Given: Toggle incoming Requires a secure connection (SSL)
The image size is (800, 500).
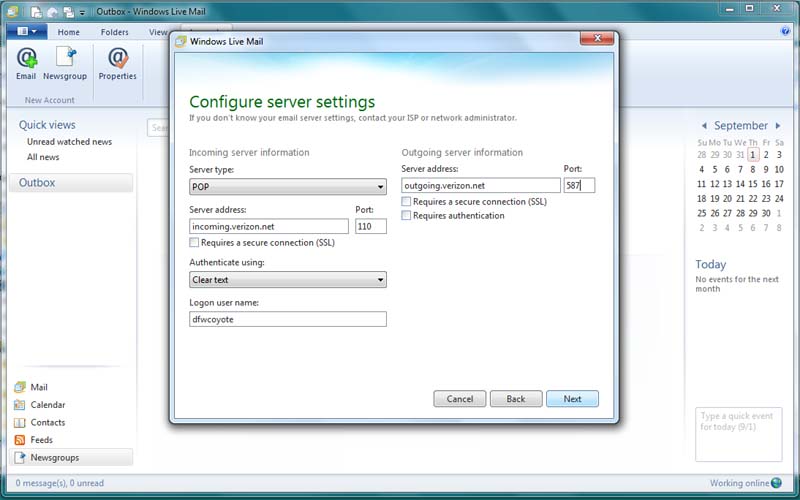Looking at the screenshot, I should [x=194, y=242].
